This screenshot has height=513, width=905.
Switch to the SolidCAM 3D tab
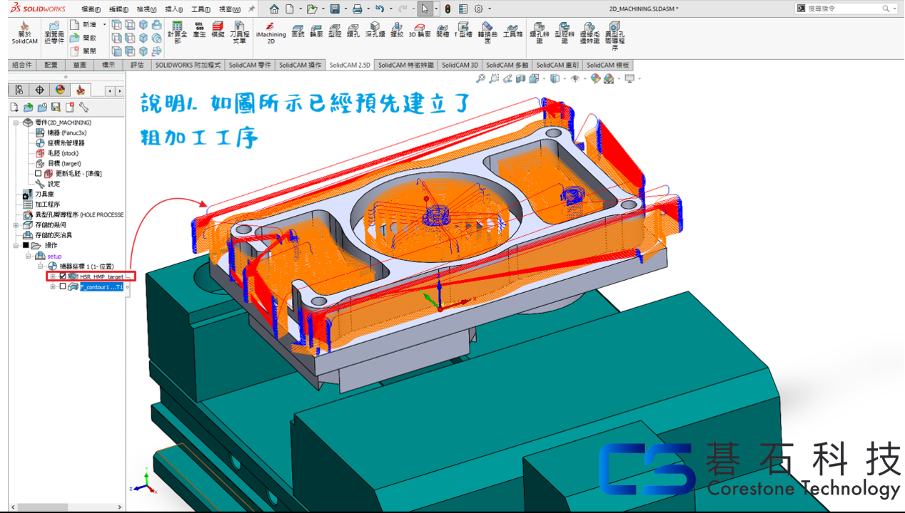pos(459,65)
